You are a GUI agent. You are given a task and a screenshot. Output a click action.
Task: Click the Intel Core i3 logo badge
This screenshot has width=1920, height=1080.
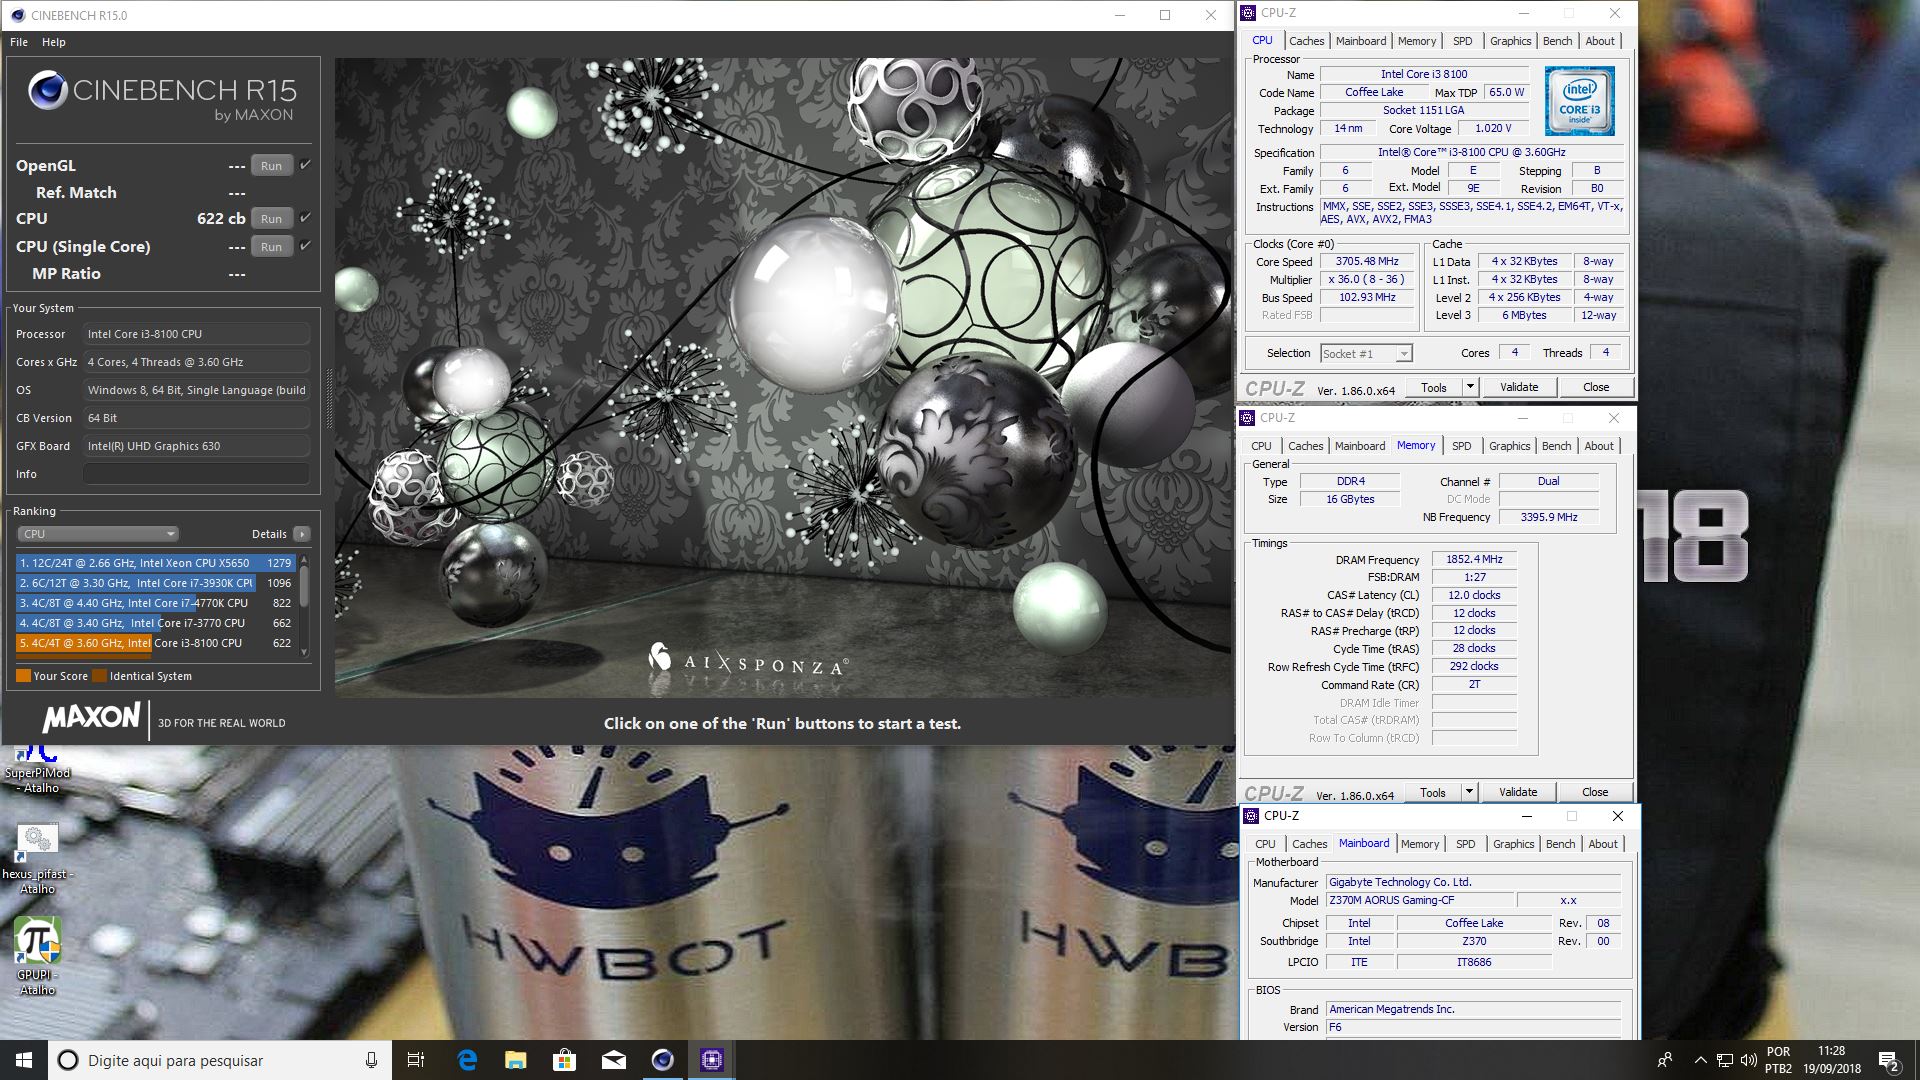click(x=1579, y=101)
